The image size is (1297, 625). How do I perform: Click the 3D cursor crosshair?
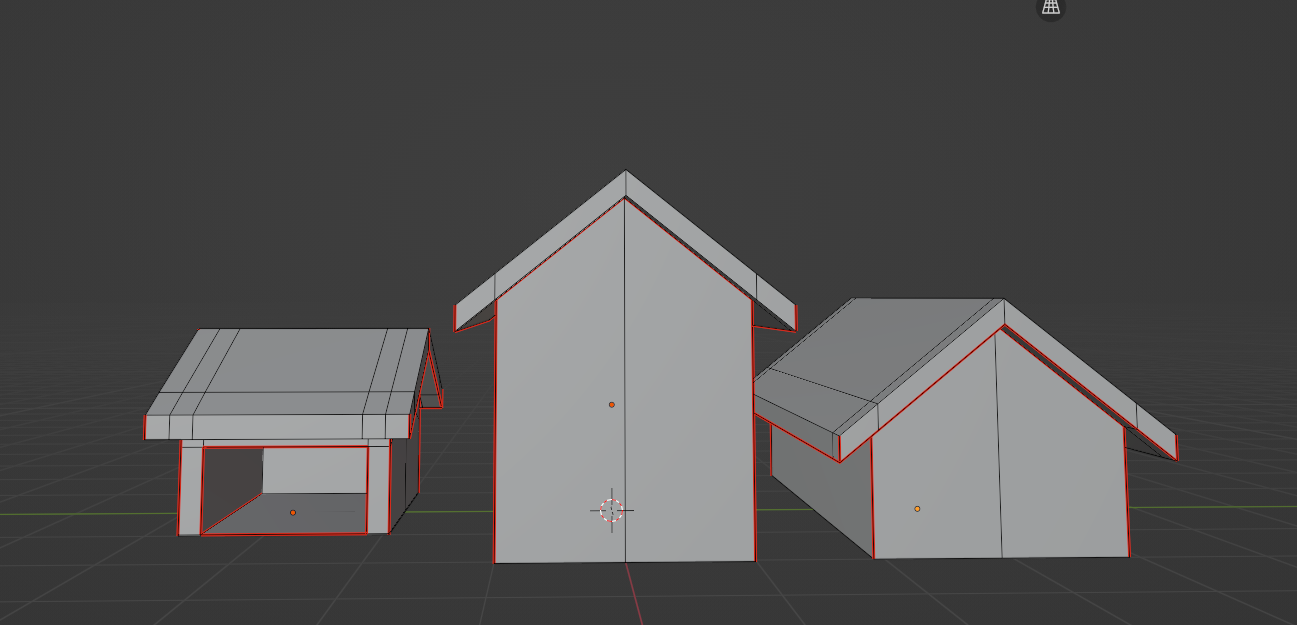pos(611,510)
